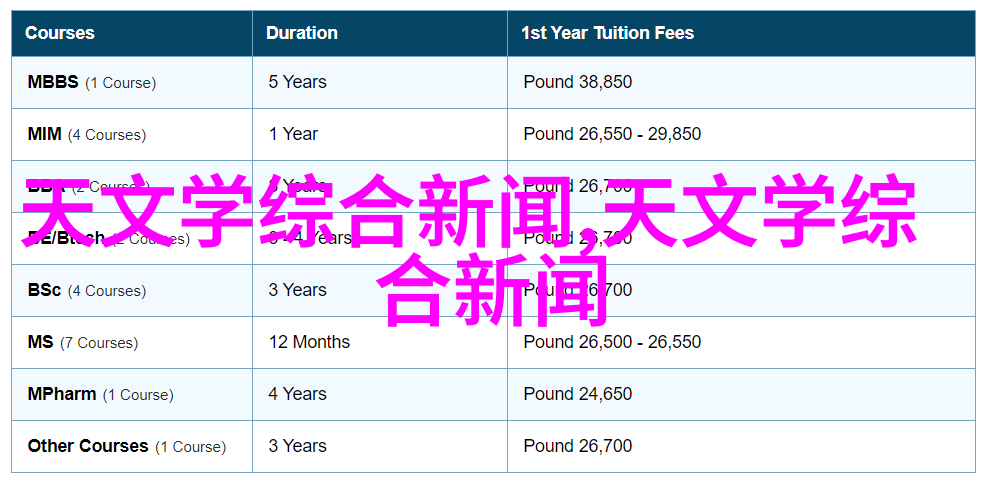Select the Pound 26,550 - 29,850 fee cell

pos(741,134)
